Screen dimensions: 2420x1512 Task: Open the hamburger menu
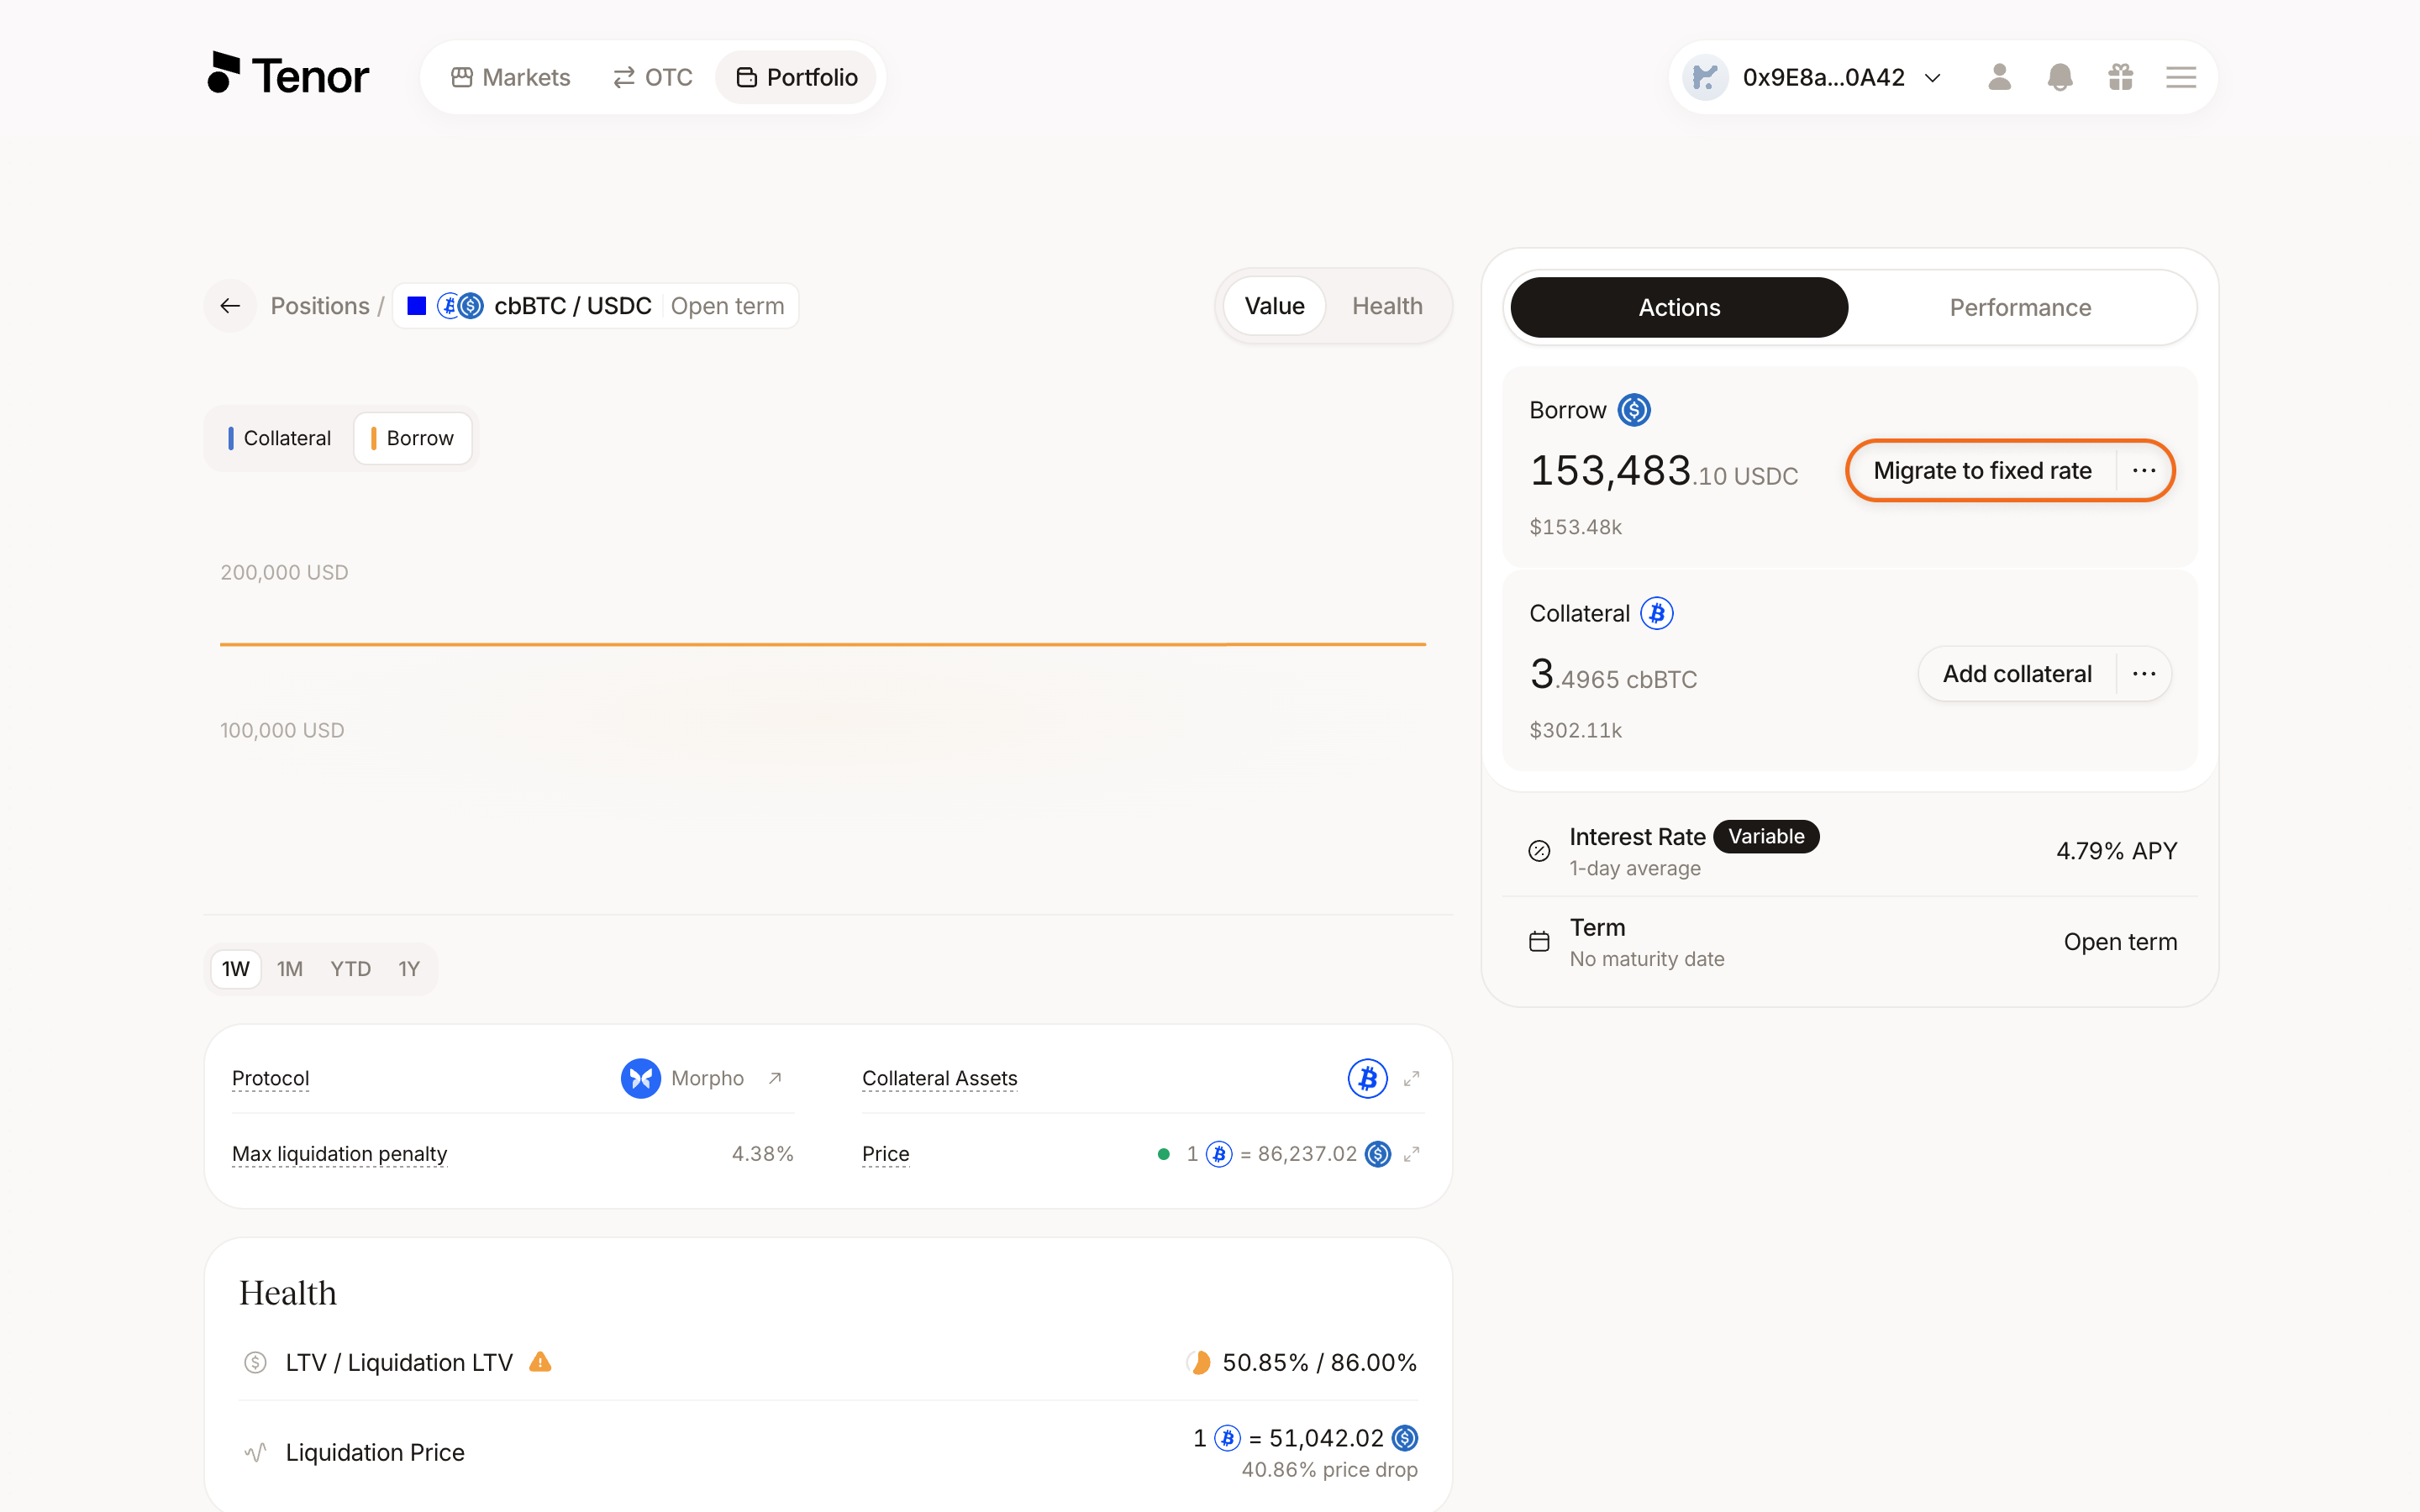point(2181,77)
